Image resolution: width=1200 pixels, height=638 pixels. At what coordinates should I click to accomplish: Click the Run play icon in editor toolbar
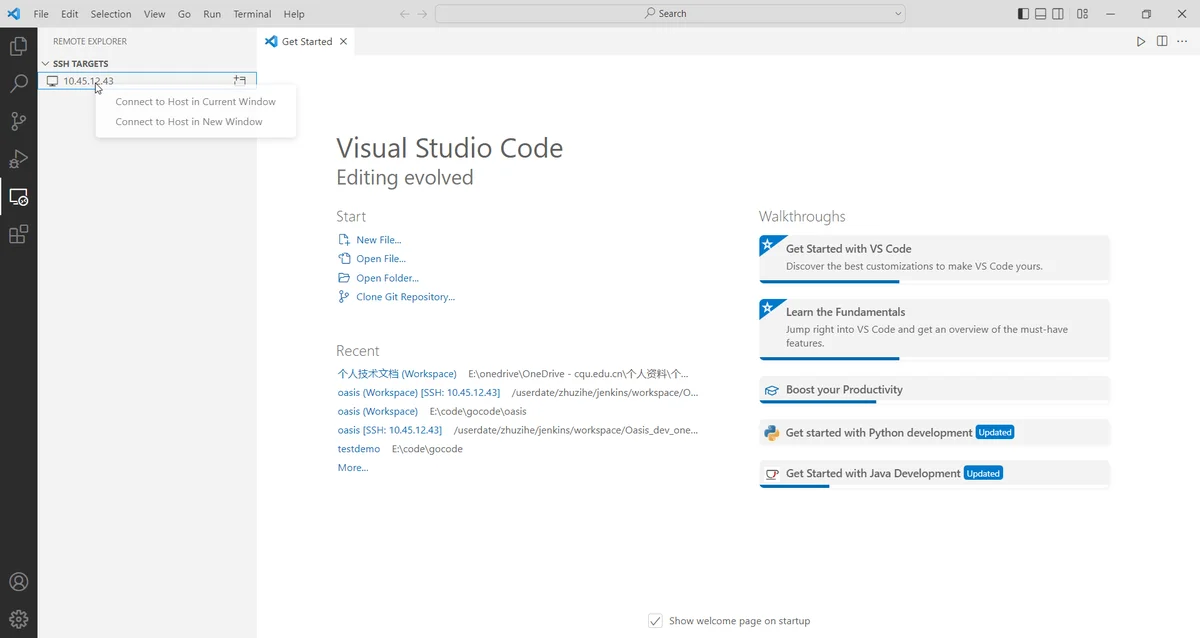[x=1141, y=42]
